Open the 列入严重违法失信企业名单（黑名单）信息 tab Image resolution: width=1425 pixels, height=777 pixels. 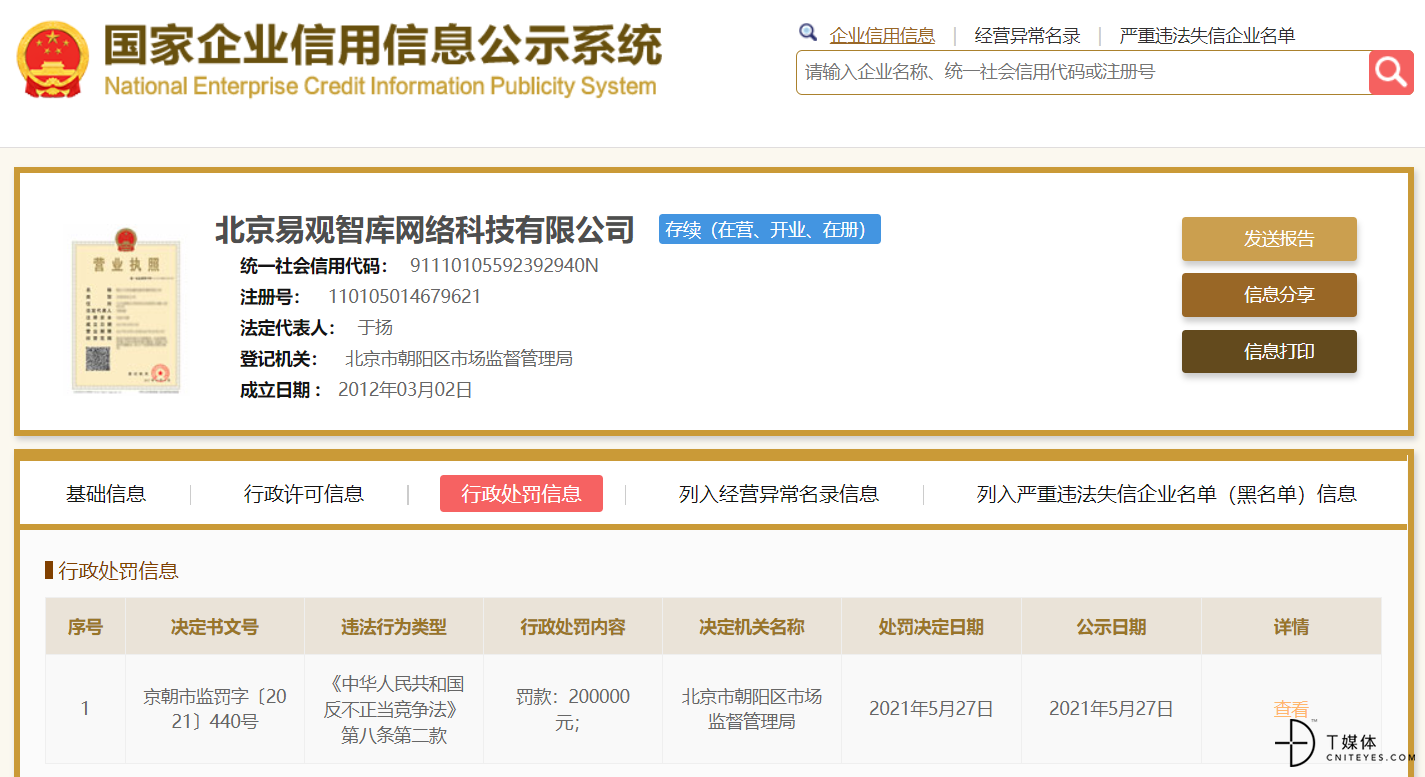(1167, 494)
